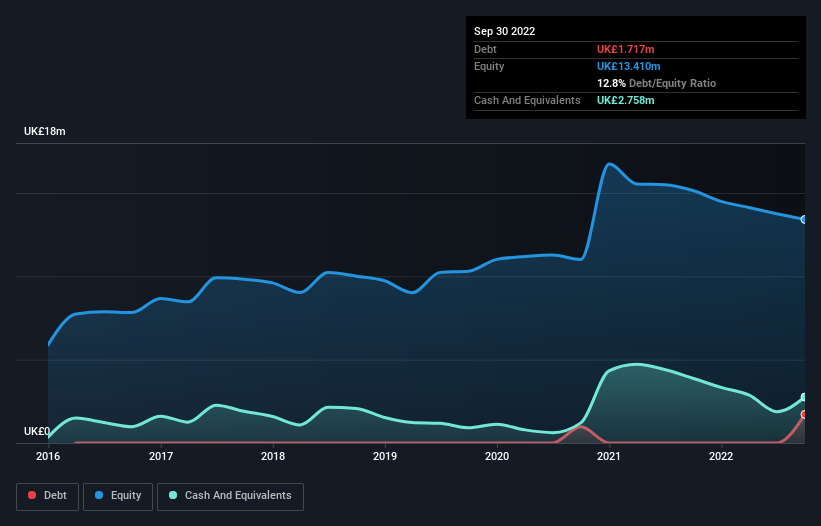This screenshot has height=526, width=821.
Task: Toggle the Debt series legend button
Action: click(x=48, y=496)
